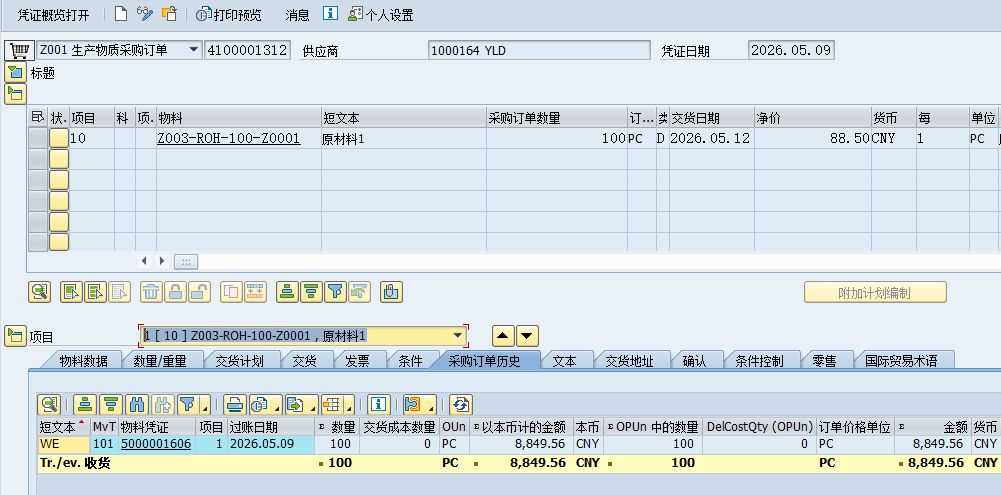Open the 消息 messages button

coord(297,15)
